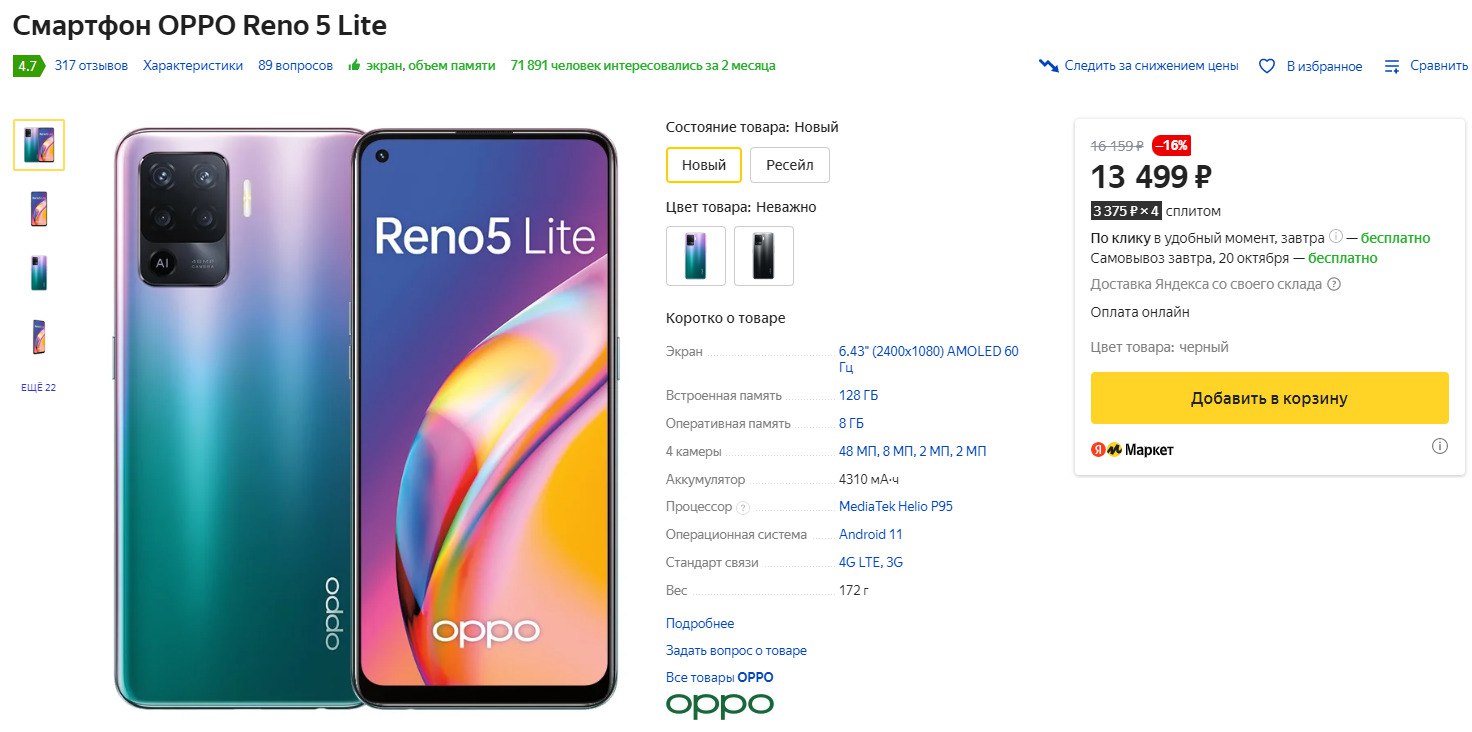Image resolution: width=1472 pixels, height=732 pixels.
Task: Choose the black phone color variant
Action: [764, 256]
